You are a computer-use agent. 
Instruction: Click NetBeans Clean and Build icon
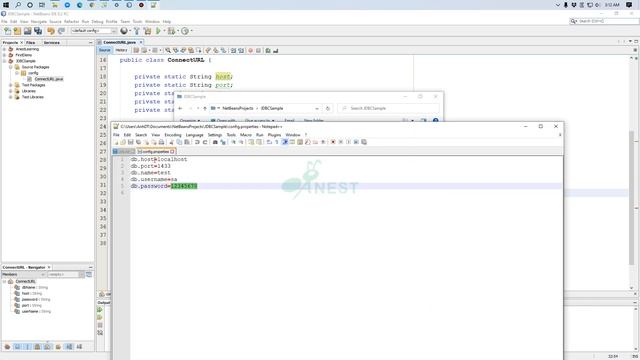[147, 31]
